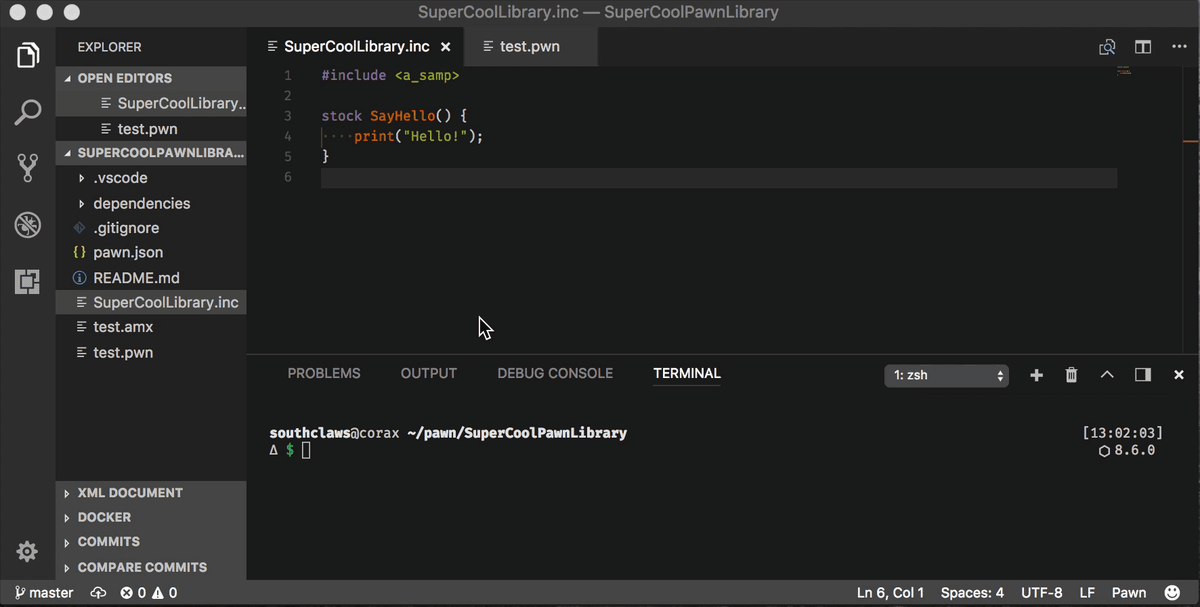Click the SayHello function name in code
The image size is (1200, 607).
[403, 116]
